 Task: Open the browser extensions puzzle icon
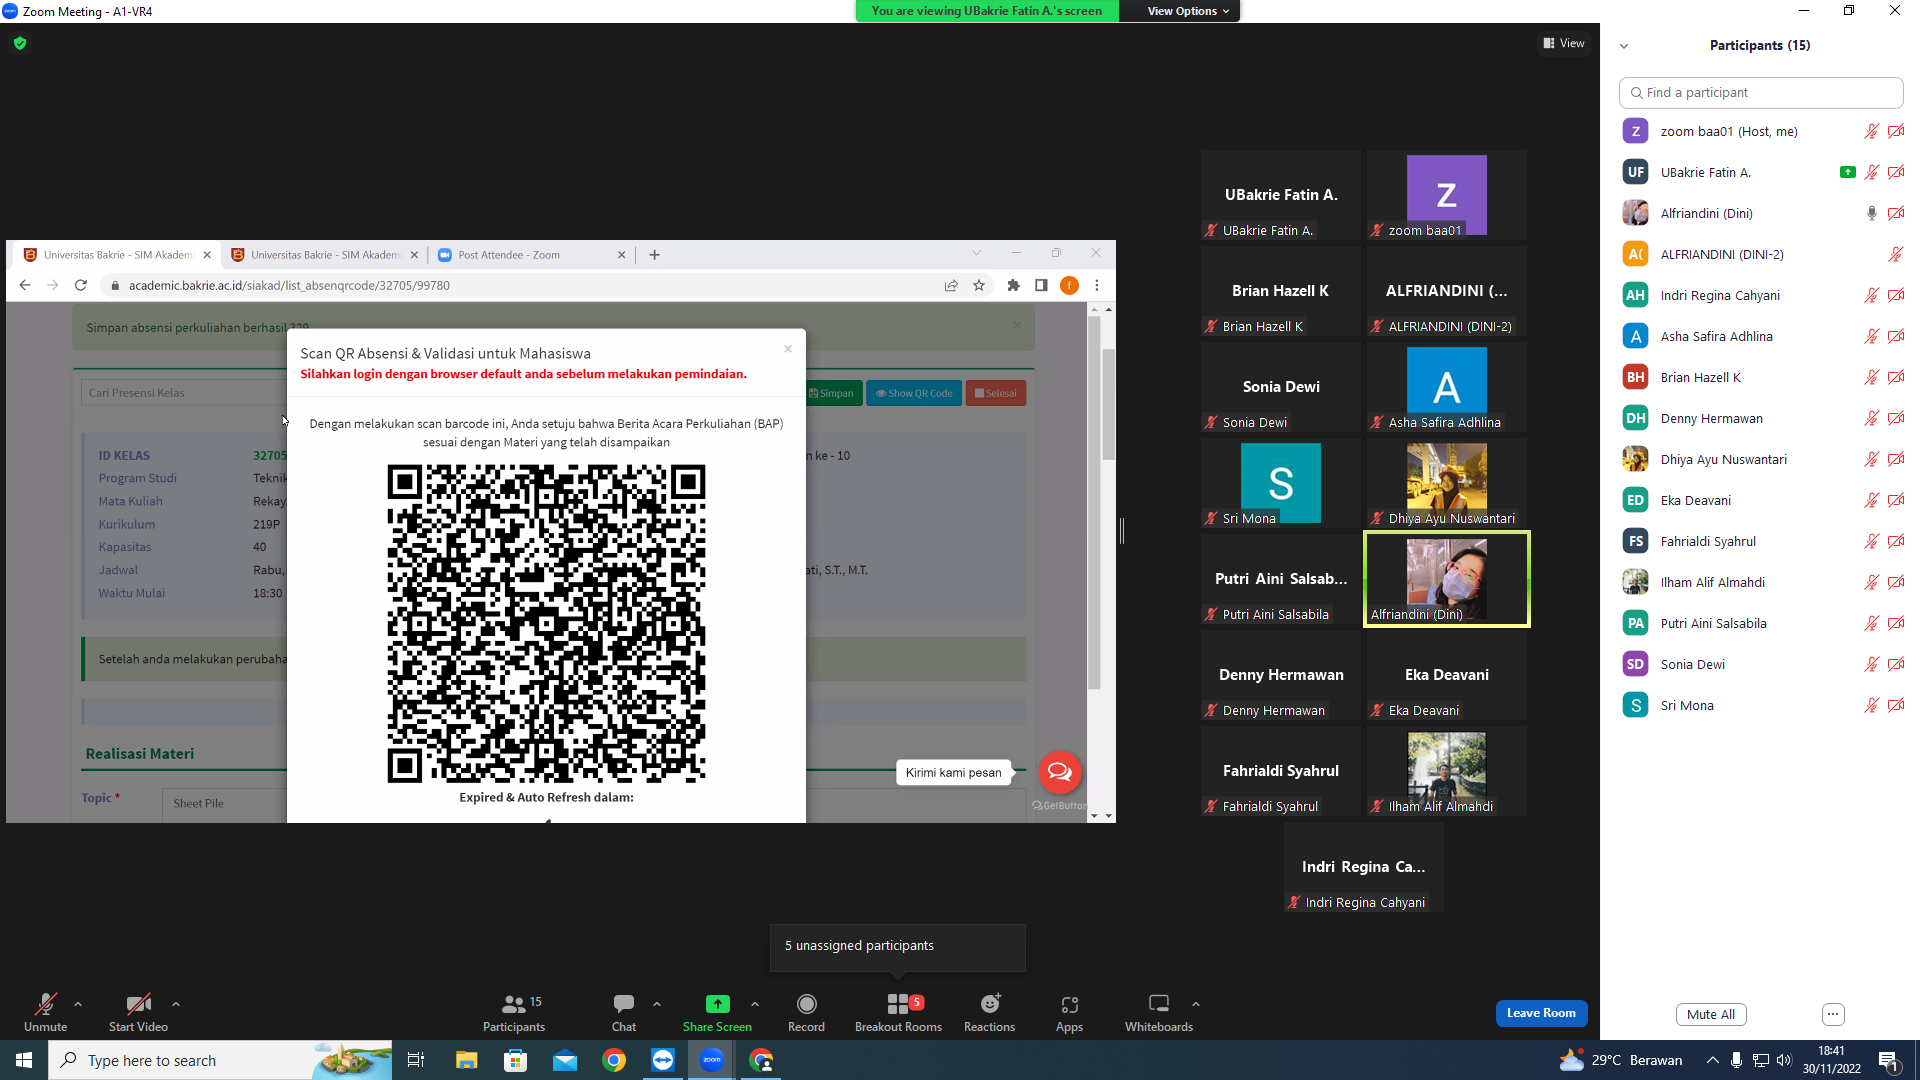coord(1014,285)
